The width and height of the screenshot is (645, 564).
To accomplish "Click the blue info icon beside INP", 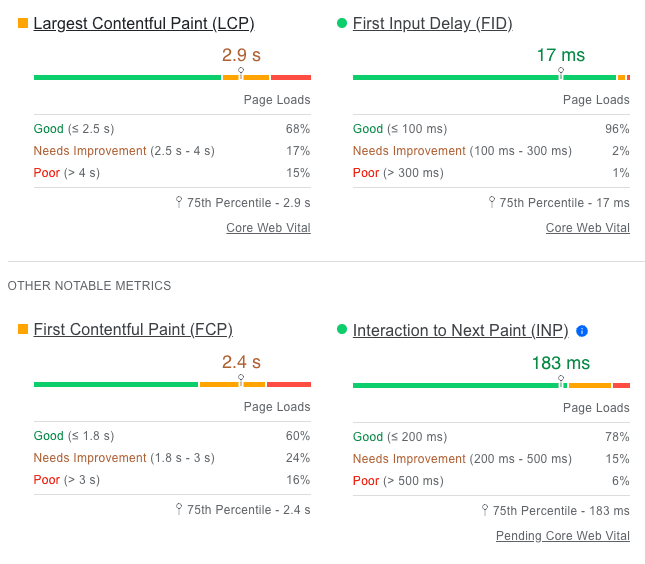I will coord(582,331).
